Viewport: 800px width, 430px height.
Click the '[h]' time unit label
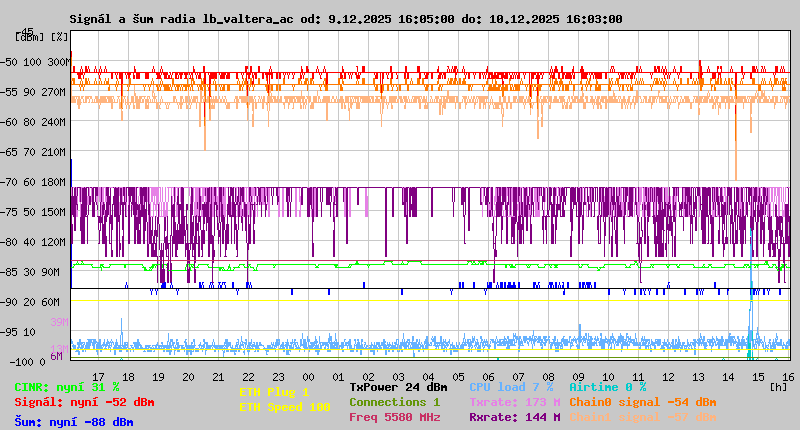[x=778, y=387]
